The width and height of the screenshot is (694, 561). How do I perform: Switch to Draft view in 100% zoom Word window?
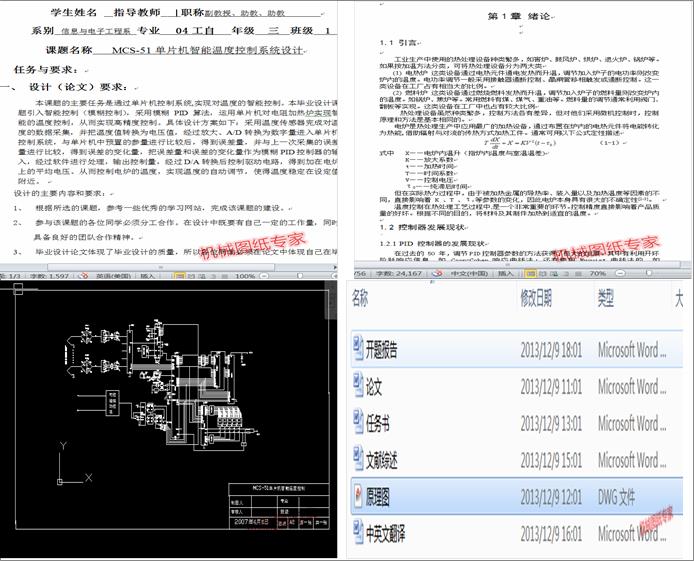(x=224, y=276)
